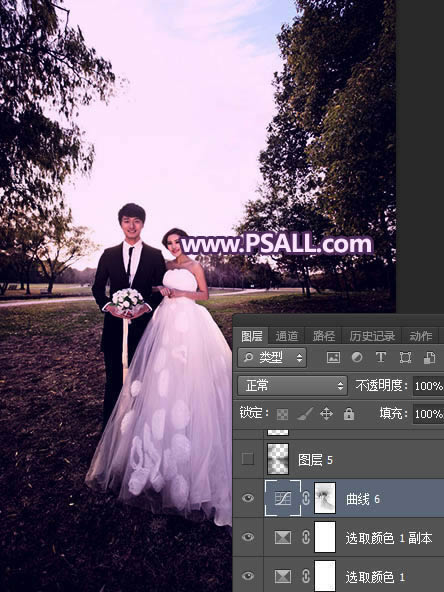Switch to the 通道 tab
Viewport: 444px width, 592px height.
point(287,336)
